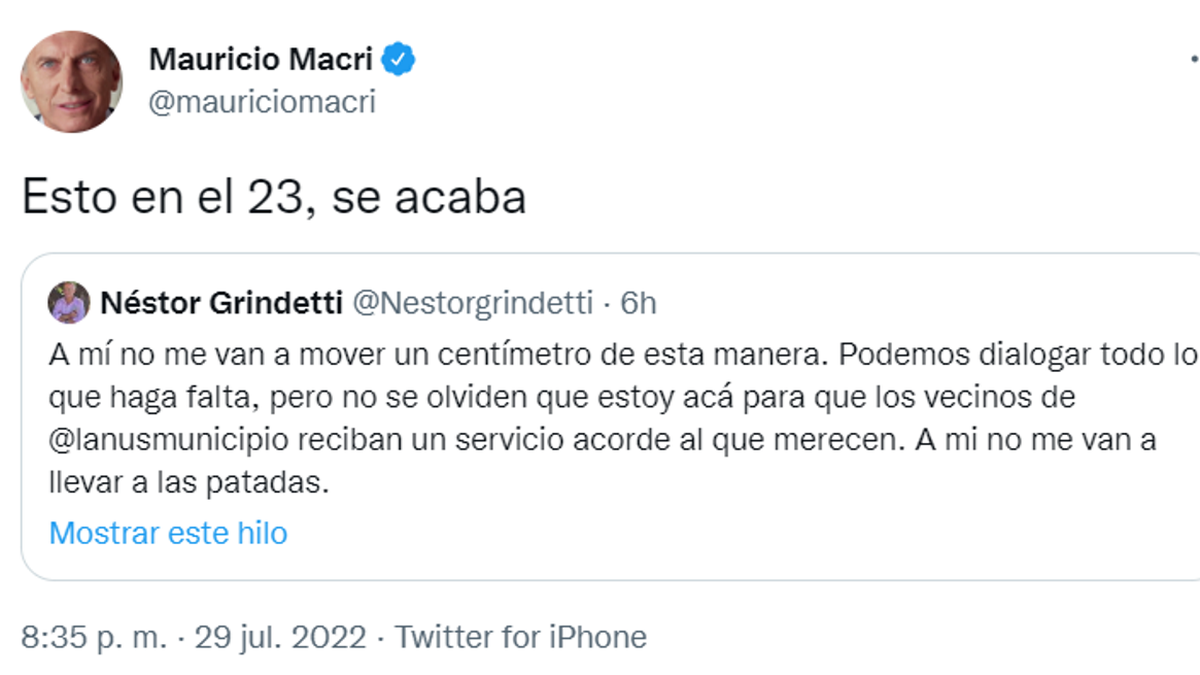Open the "Twitter for iPhone" source link

tap(521, 637)
